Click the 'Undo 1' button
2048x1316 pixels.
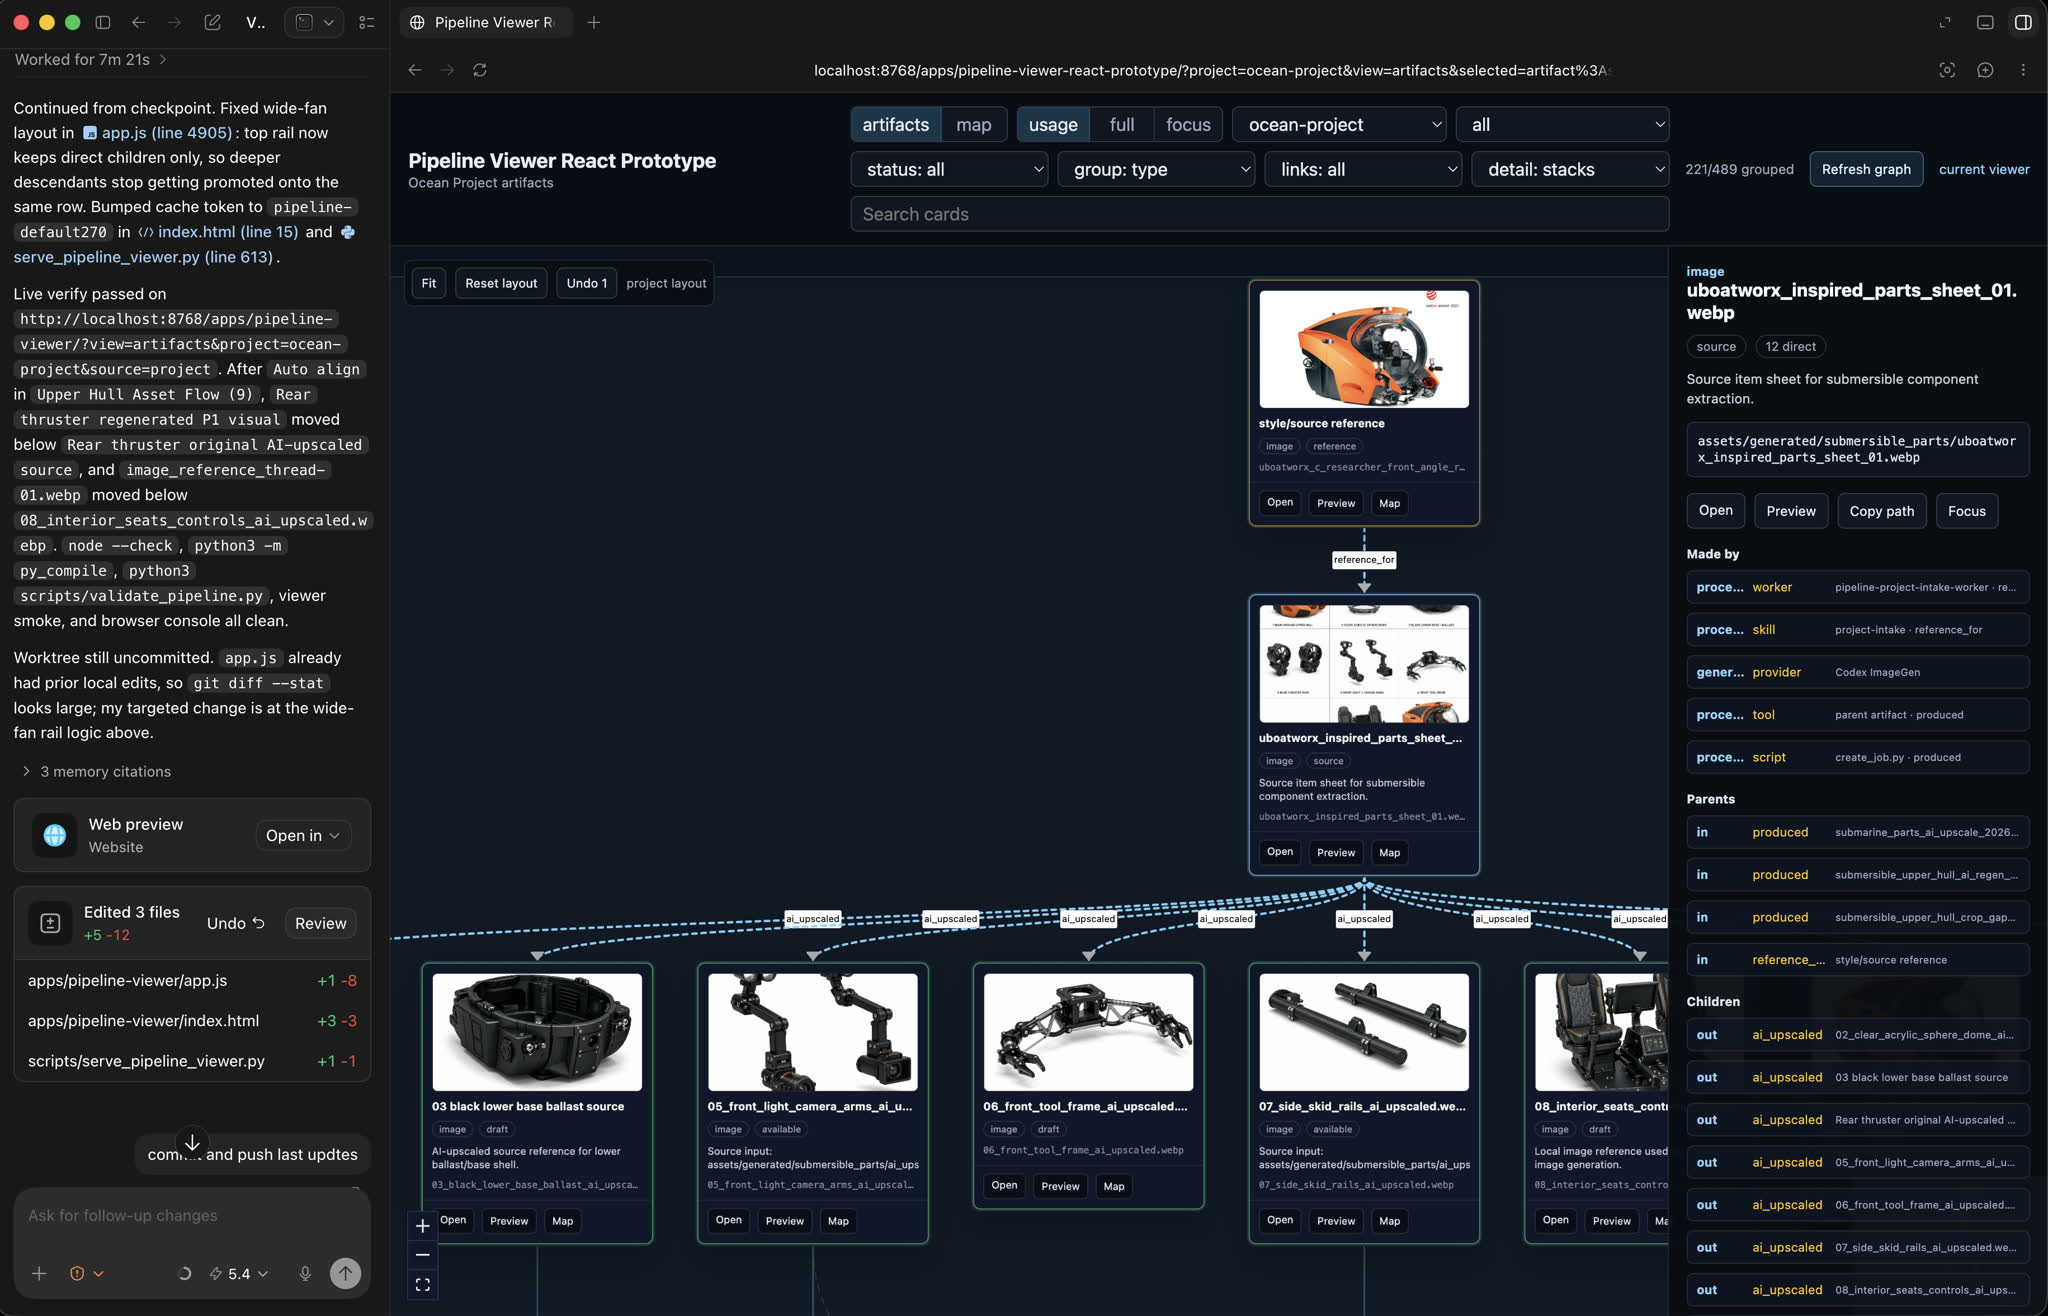click(587, 283)
